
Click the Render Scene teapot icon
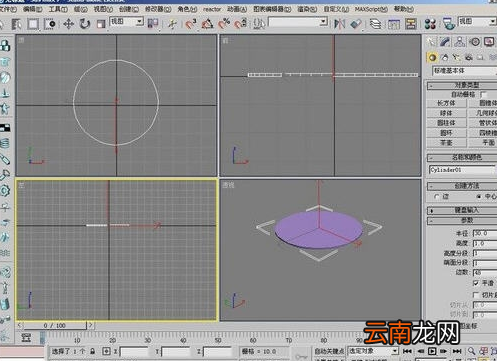tap(449, 24)
